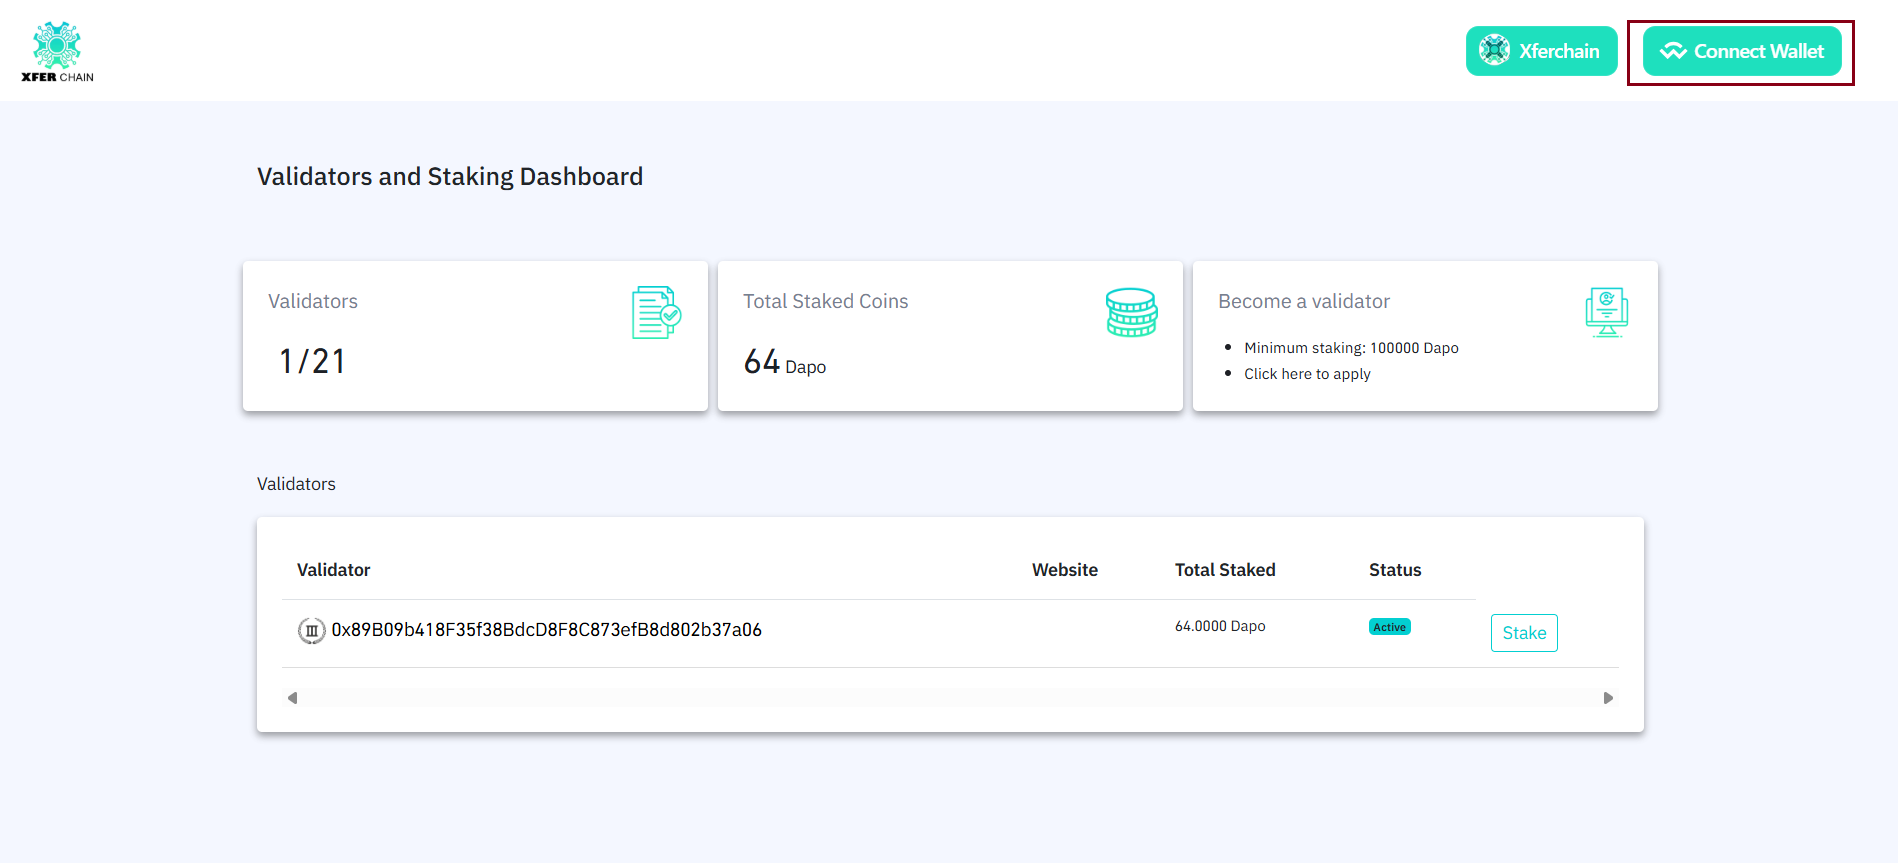Click the Active status badge

click(1390, 627)
